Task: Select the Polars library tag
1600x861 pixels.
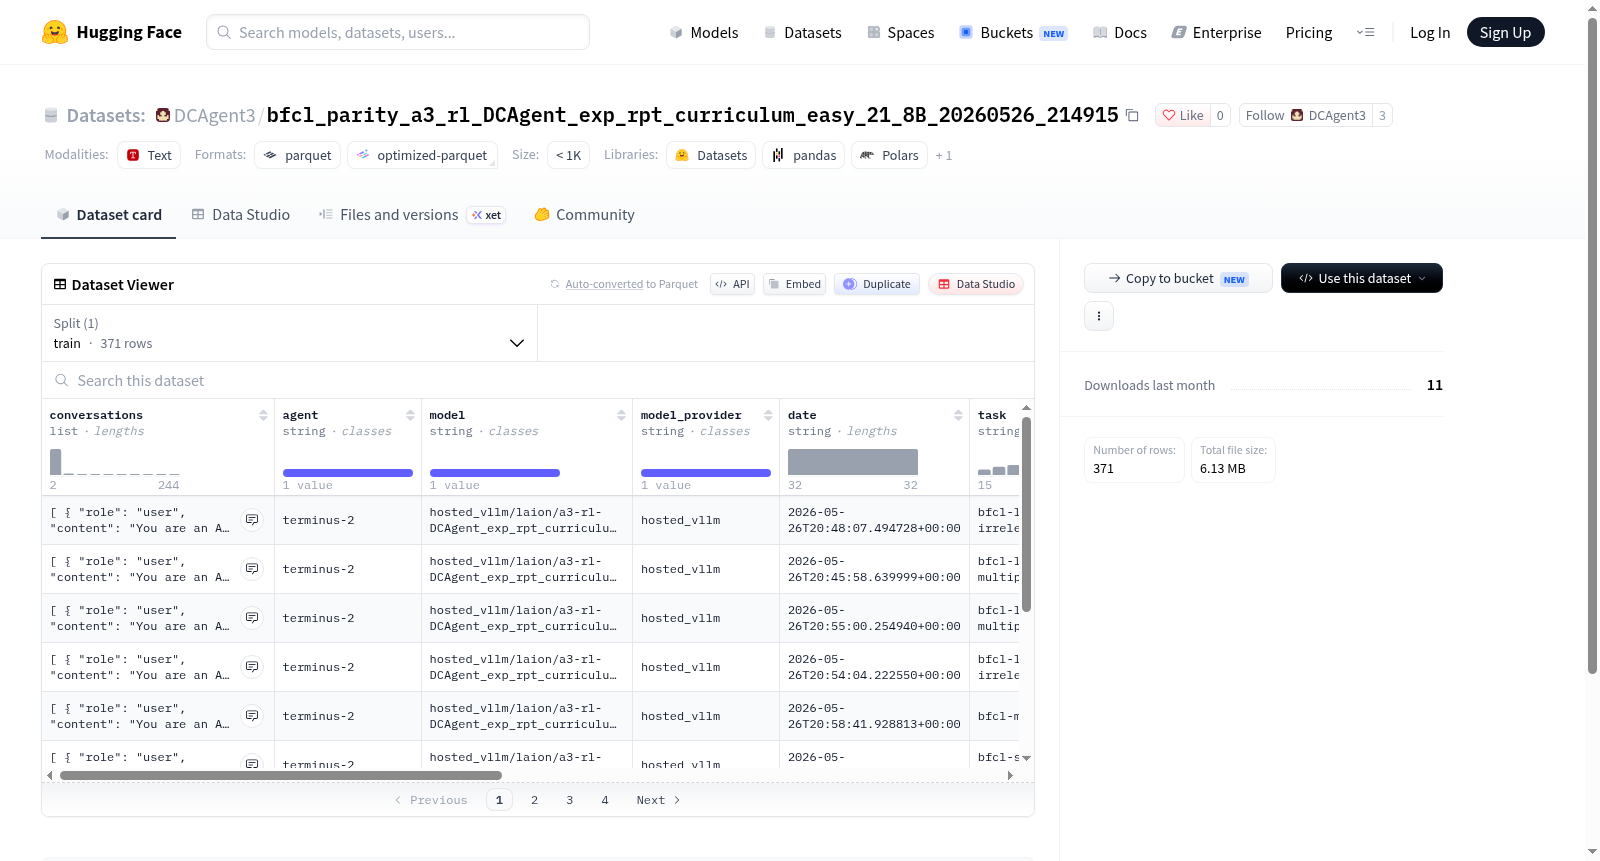Action: coord(889,155)
